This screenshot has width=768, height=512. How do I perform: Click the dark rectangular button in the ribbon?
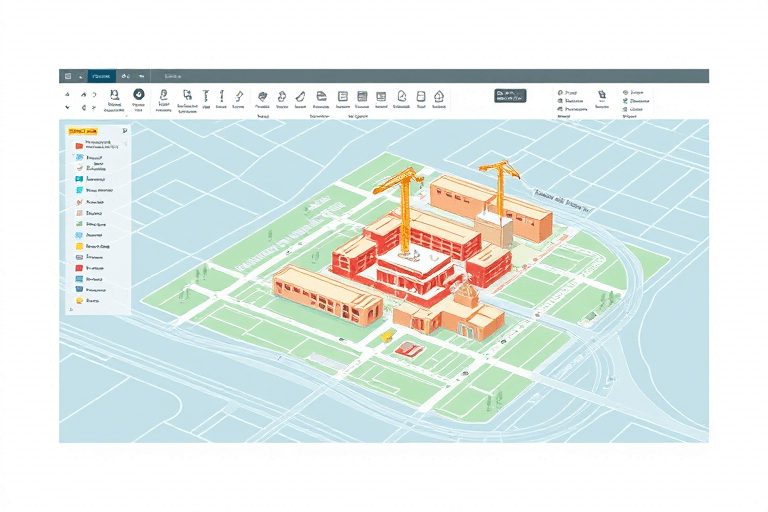click(x=509, y=95)
